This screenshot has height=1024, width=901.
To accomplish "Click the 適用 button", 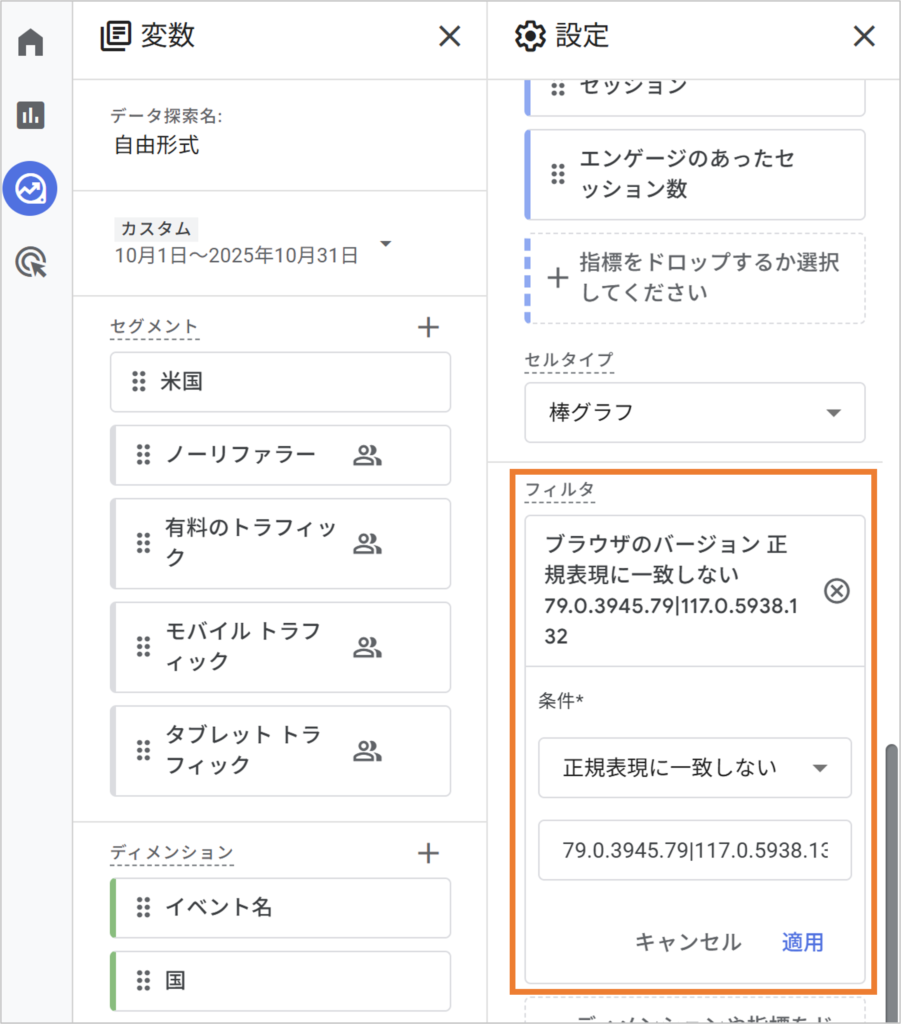I will pos(802,942).
